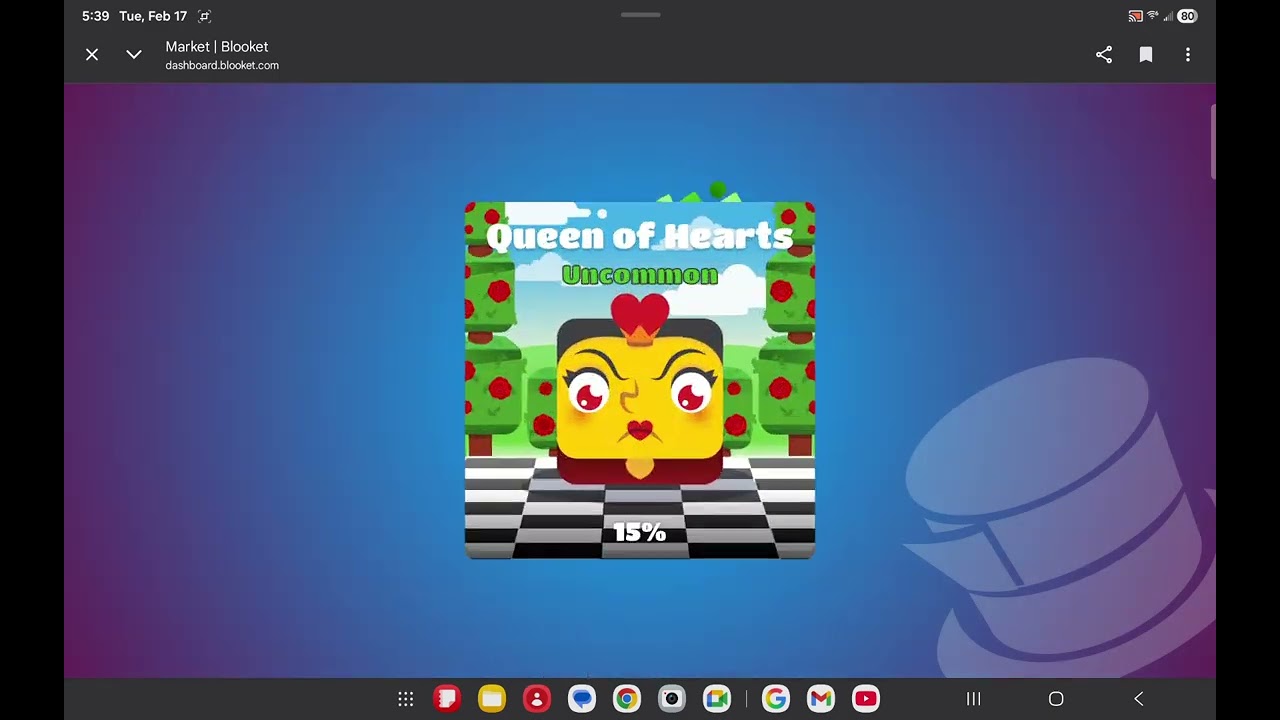The width and height of the screenshot is (1280, 720).
Task: Tap the Wi-Fi status icon
Action: 1152,16
